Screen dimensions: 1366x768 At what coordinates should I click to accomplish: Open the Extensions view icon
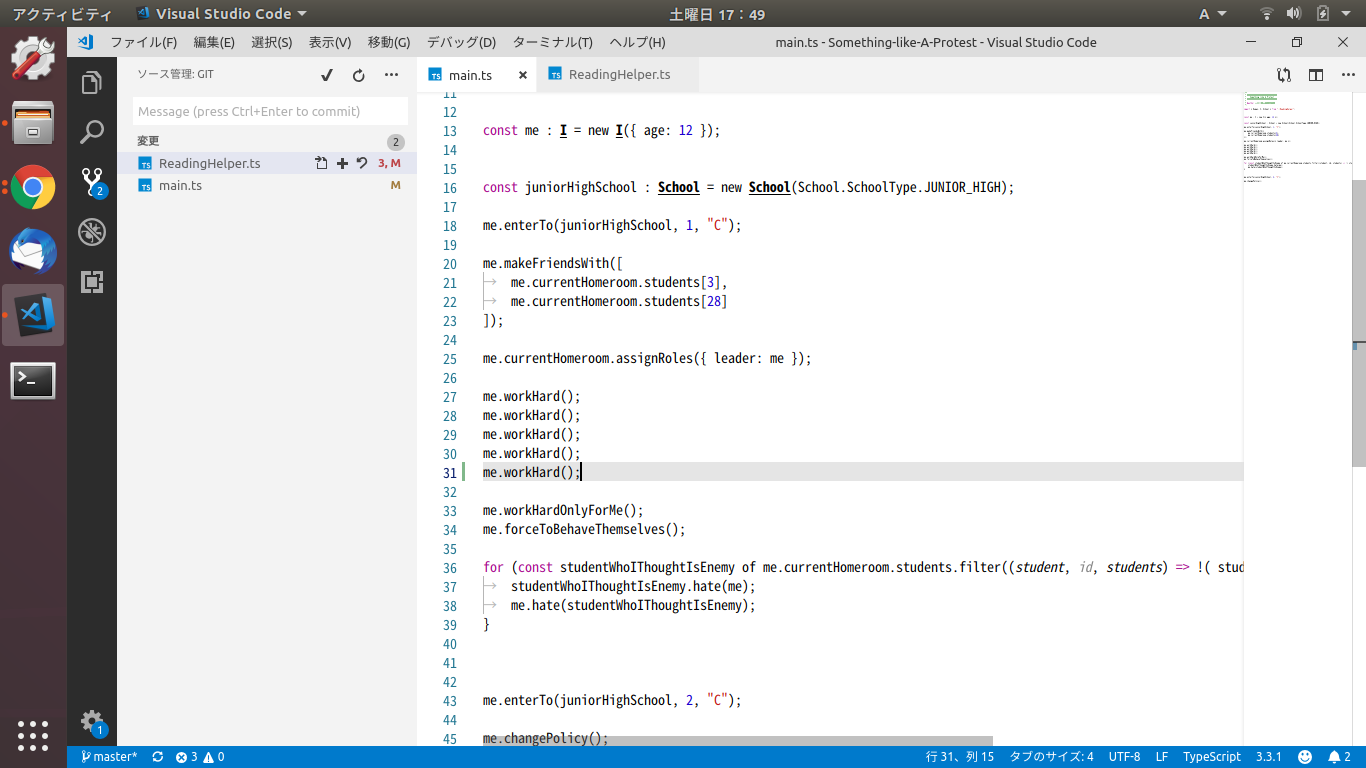[x=92, y=282]
